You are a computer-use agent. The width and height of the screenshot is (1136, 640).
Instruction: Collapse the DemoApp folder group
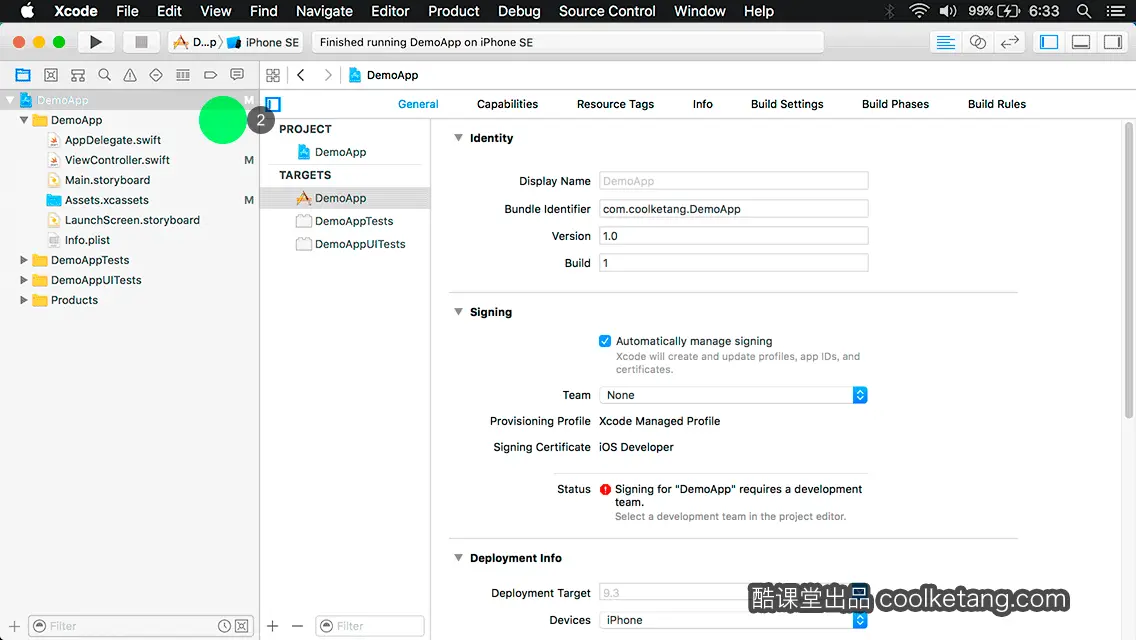coord(24,120)
